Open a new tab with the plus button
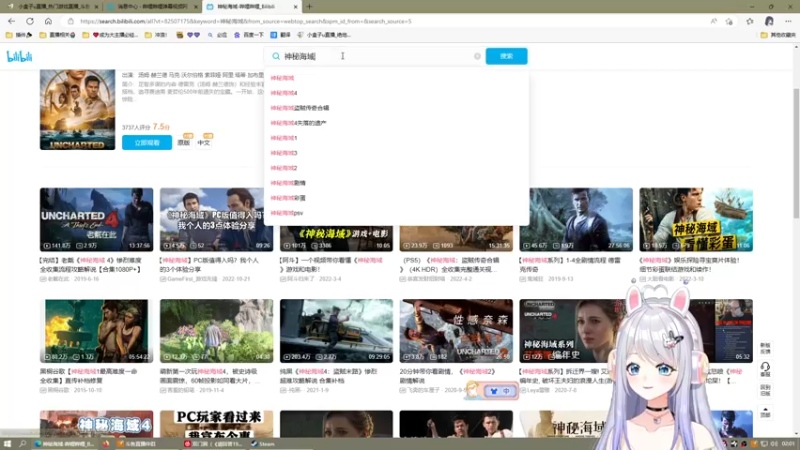Screen dimensions: 800x450 point(309,7)
